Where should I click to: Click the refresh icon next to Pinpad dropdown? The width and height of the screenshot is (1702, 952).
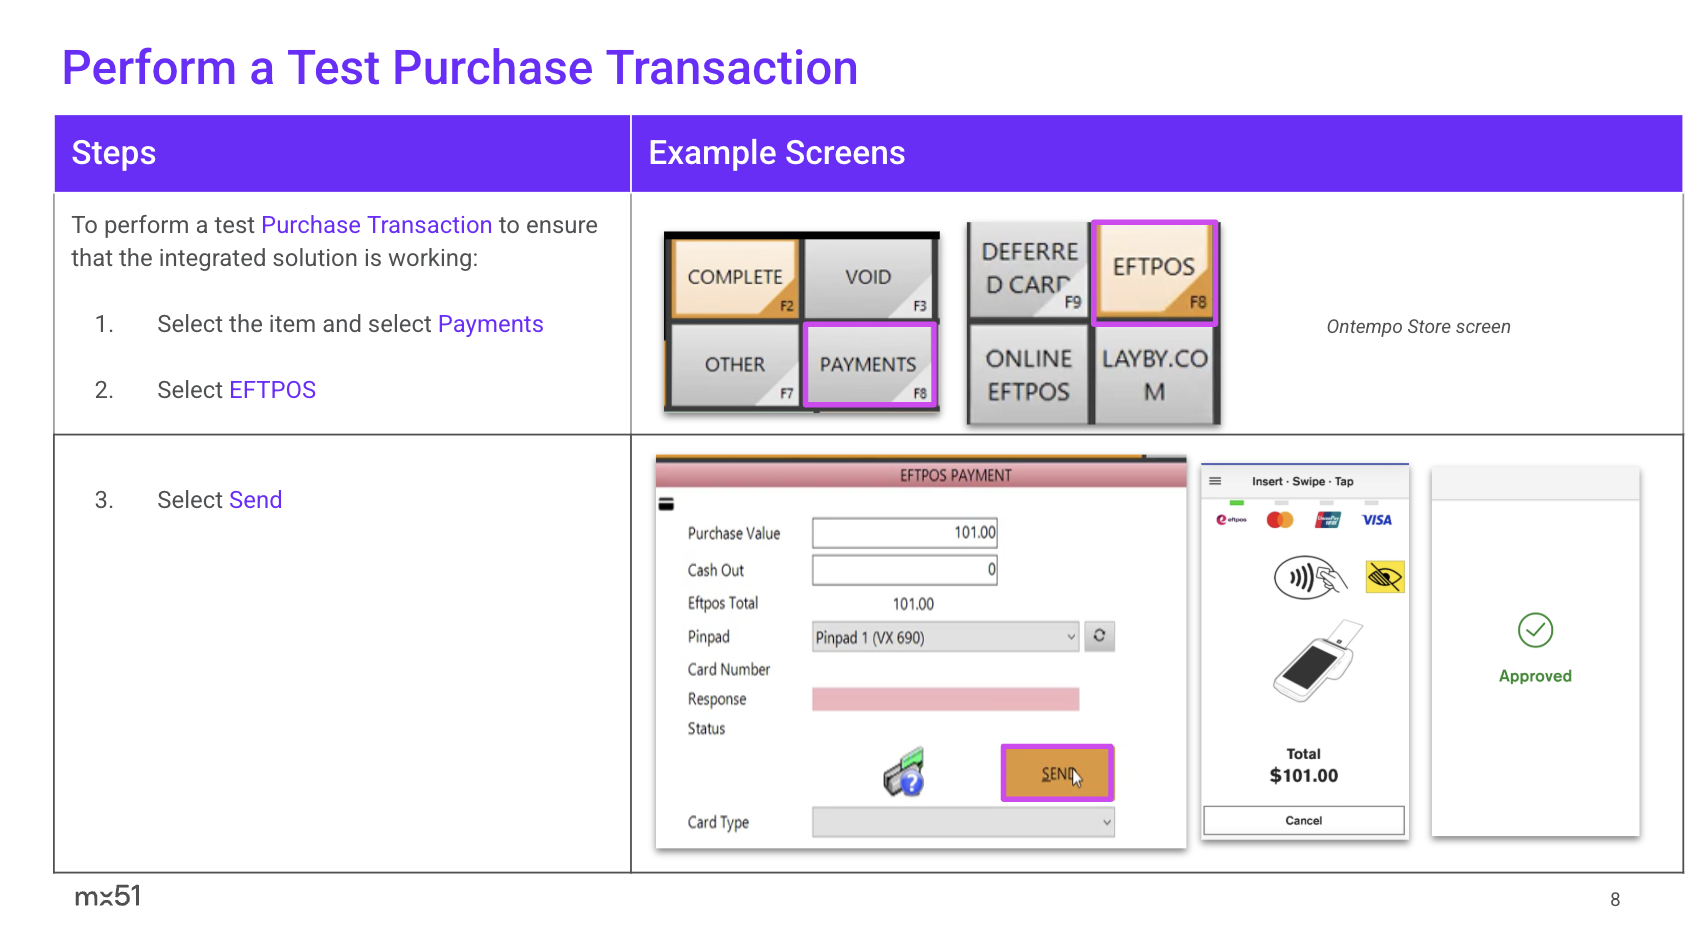[x=1099, y=636]
